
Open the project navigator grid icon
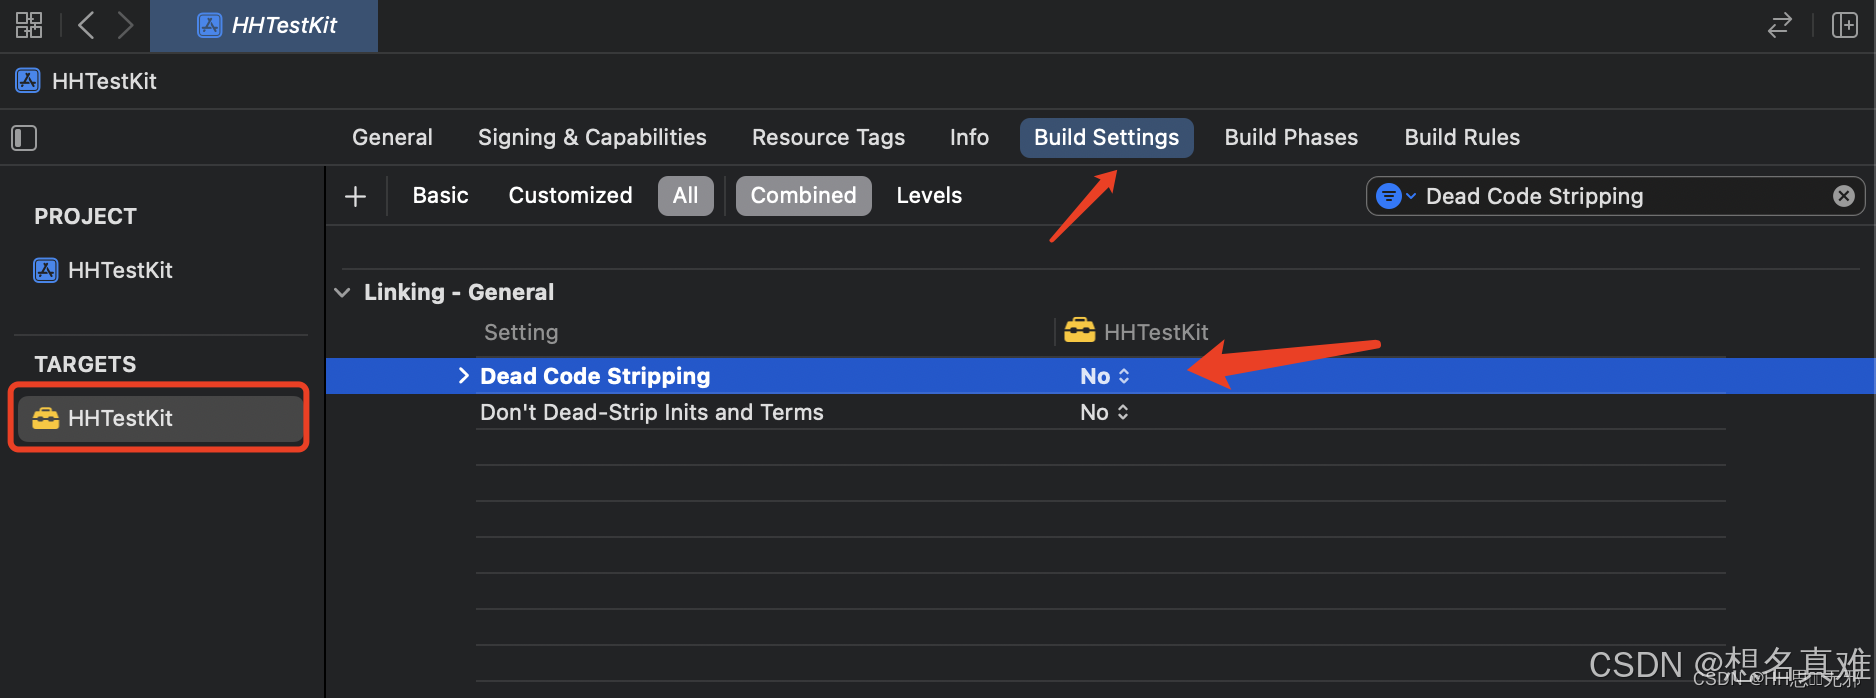point(29,25)
